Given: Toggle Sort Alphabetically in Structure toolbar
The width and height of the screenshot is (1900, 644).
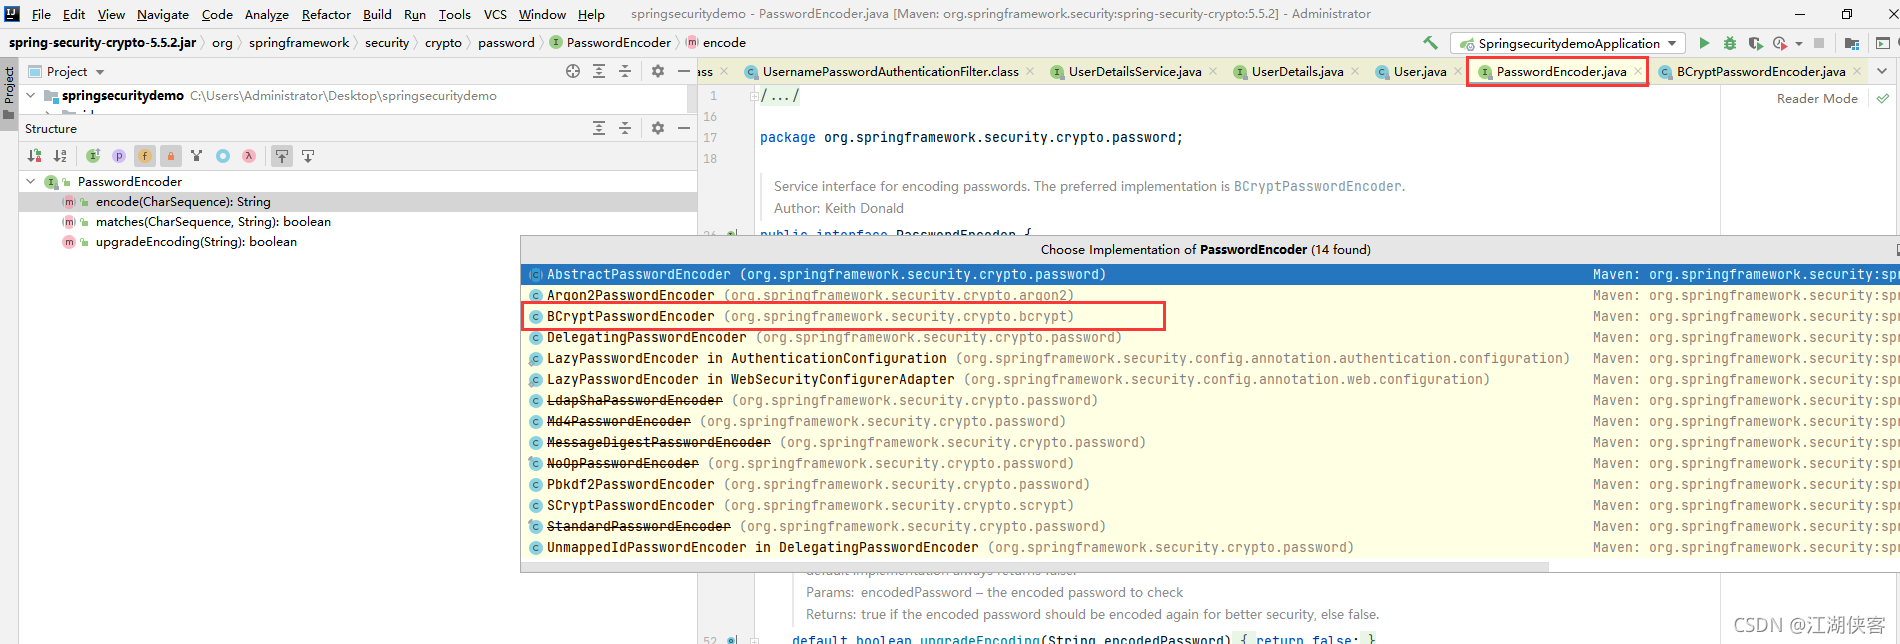Looking at the screenshot, I should coord(60,156).
